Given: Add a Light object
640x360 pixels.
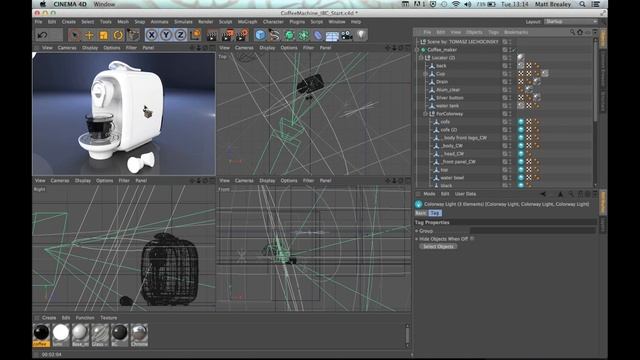Looking at the screenshot, I should pyautogui.click(x=361, y=35).
